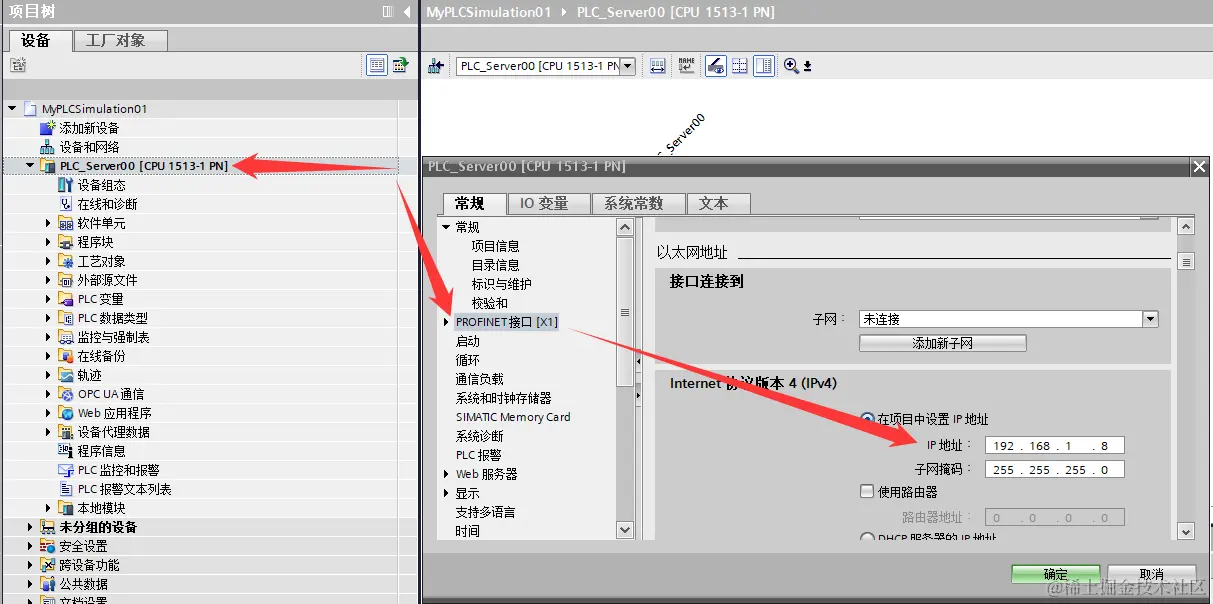The height and width of the screenshot is (604, 1213).
Task: Click the vertical pane layout icon
Action: point(766,65)
